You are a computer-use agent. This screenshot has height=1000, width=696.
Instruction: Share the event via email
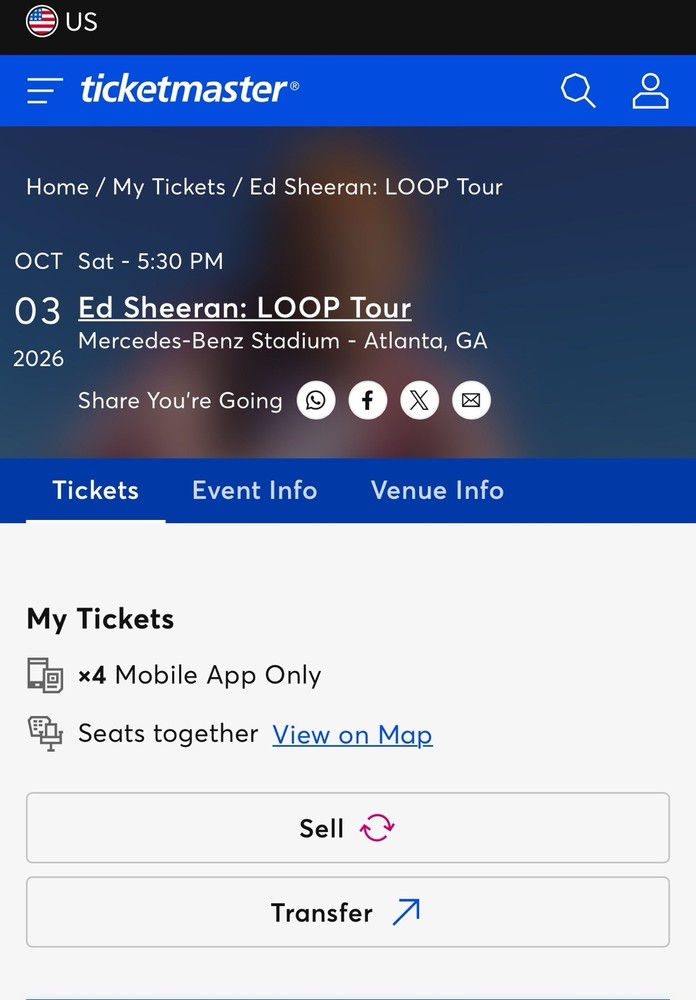[471, 400]
